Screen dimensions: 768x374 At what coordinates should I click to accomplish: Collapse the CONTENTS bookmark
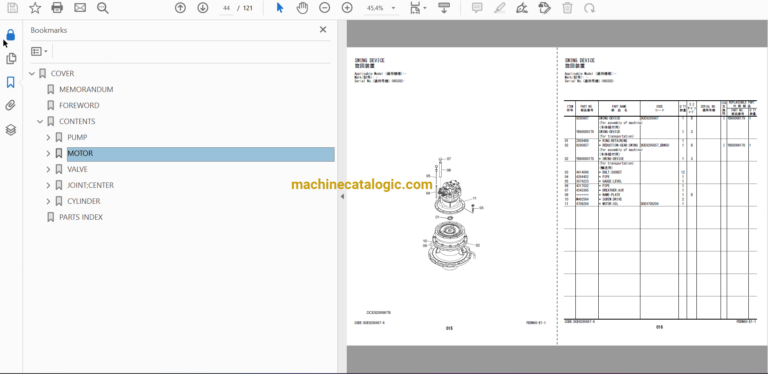(40, 121)
